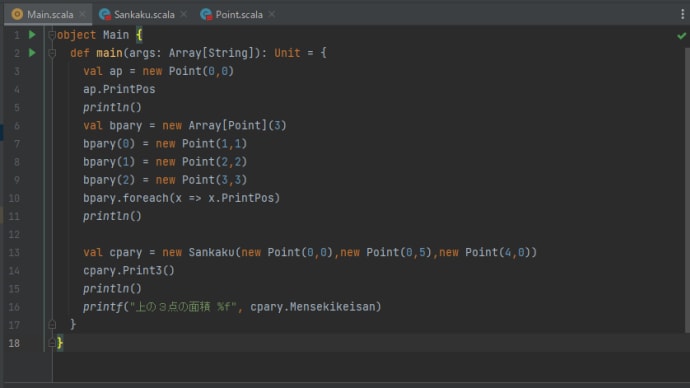Click 'Unit' return type on line 2
The width and height of the screenshot is (690, 388).
pos(287,53)
